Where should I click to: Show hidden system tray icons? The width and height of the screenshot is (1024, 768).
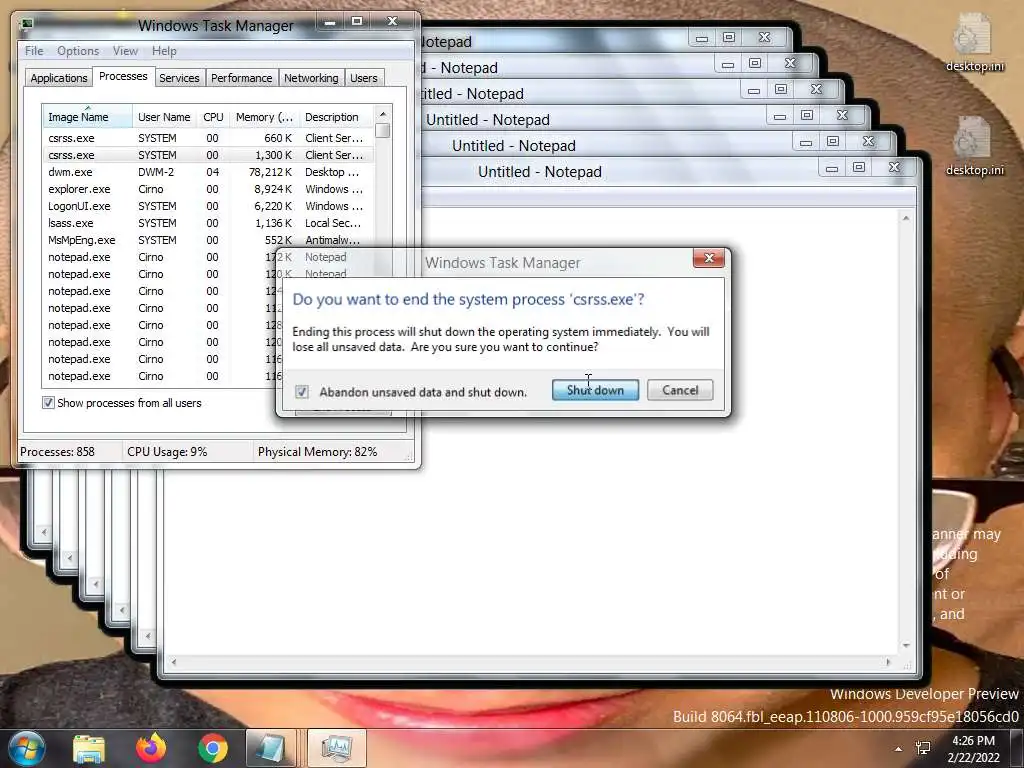click(899, 749)
